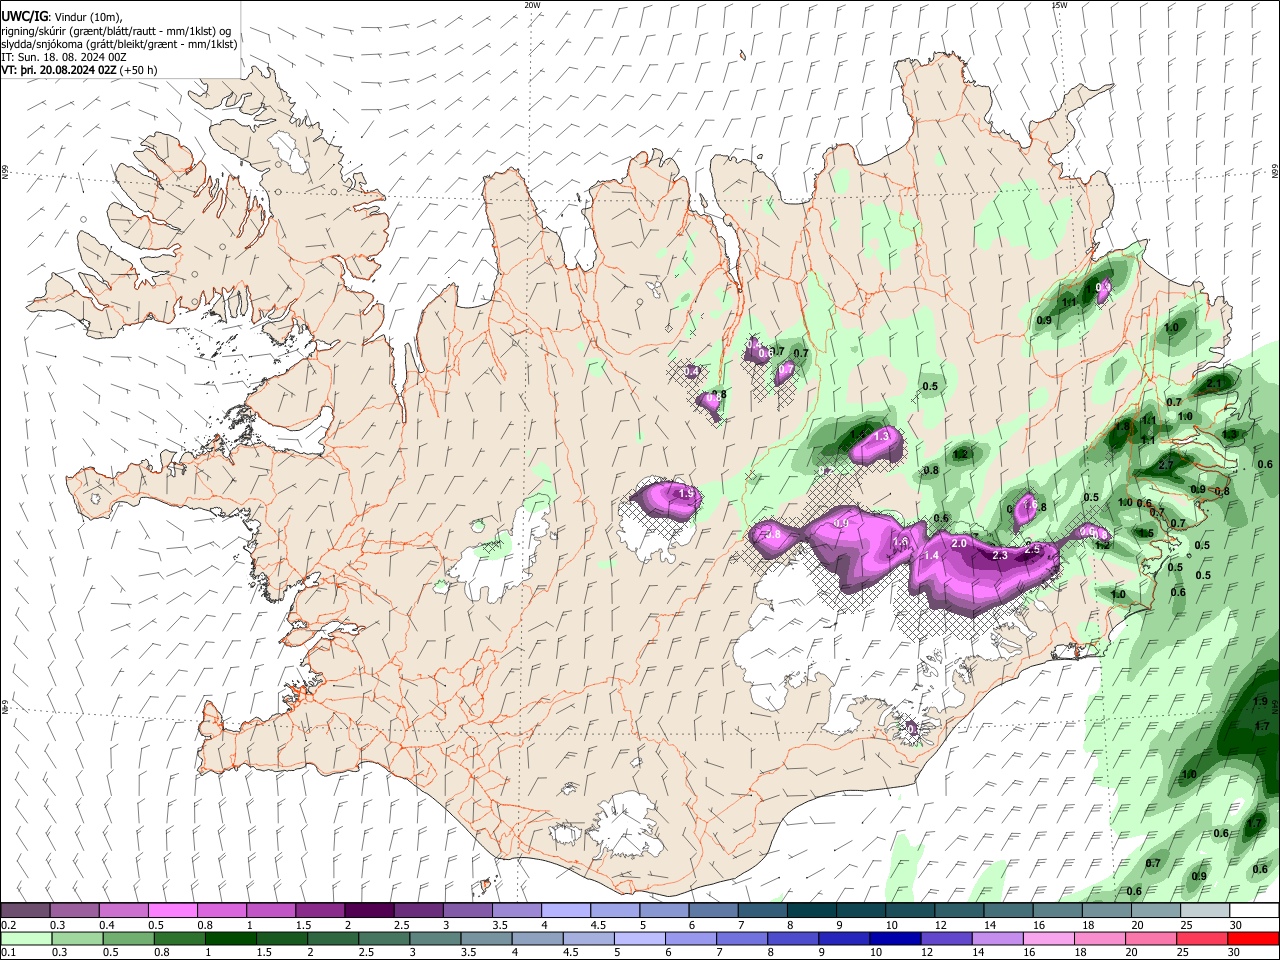1280x960 pixels.
Task: Click the 'UWC/IG' heading in the title box
Action: pyautogui.click(x=24, y=17)
